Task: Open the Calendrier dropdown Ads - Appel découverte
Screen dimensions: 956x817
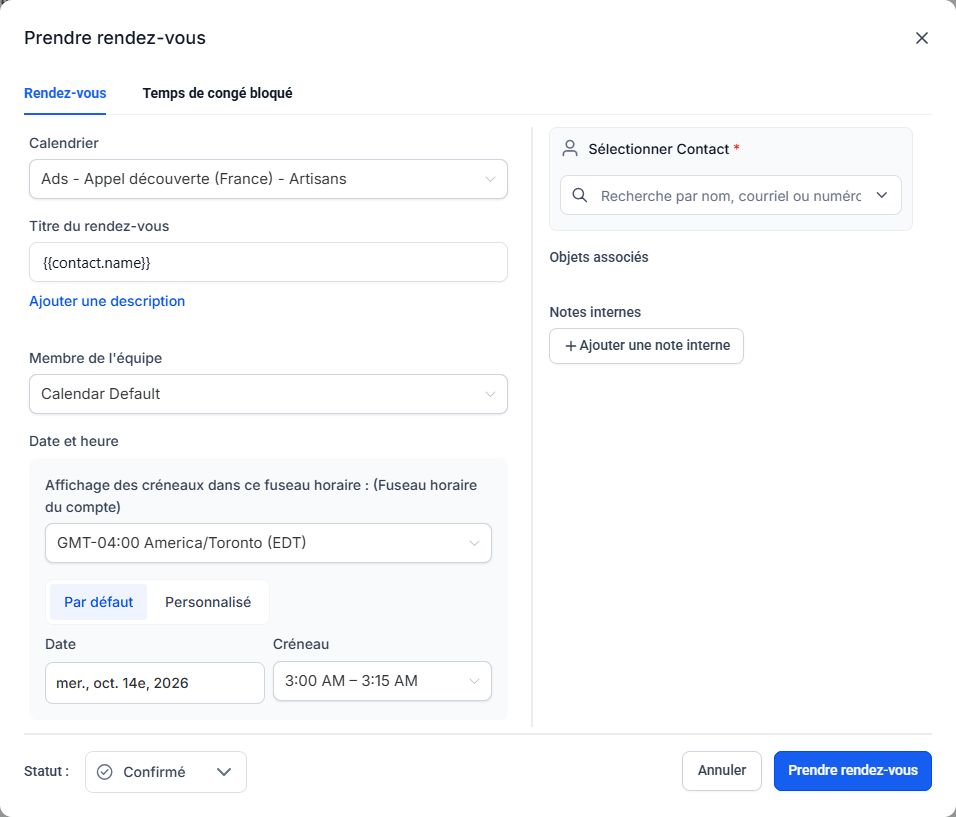Action: coord(268,179)
